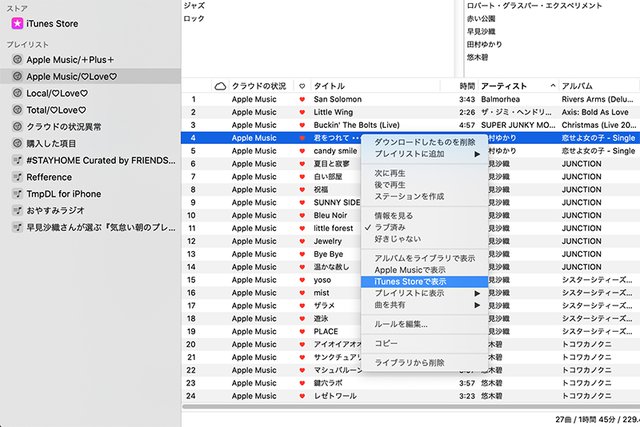This screenshot has height=427, width=640.
Task: Choose iTunes Storeで表示 from context menu
Action: (411, 282)
